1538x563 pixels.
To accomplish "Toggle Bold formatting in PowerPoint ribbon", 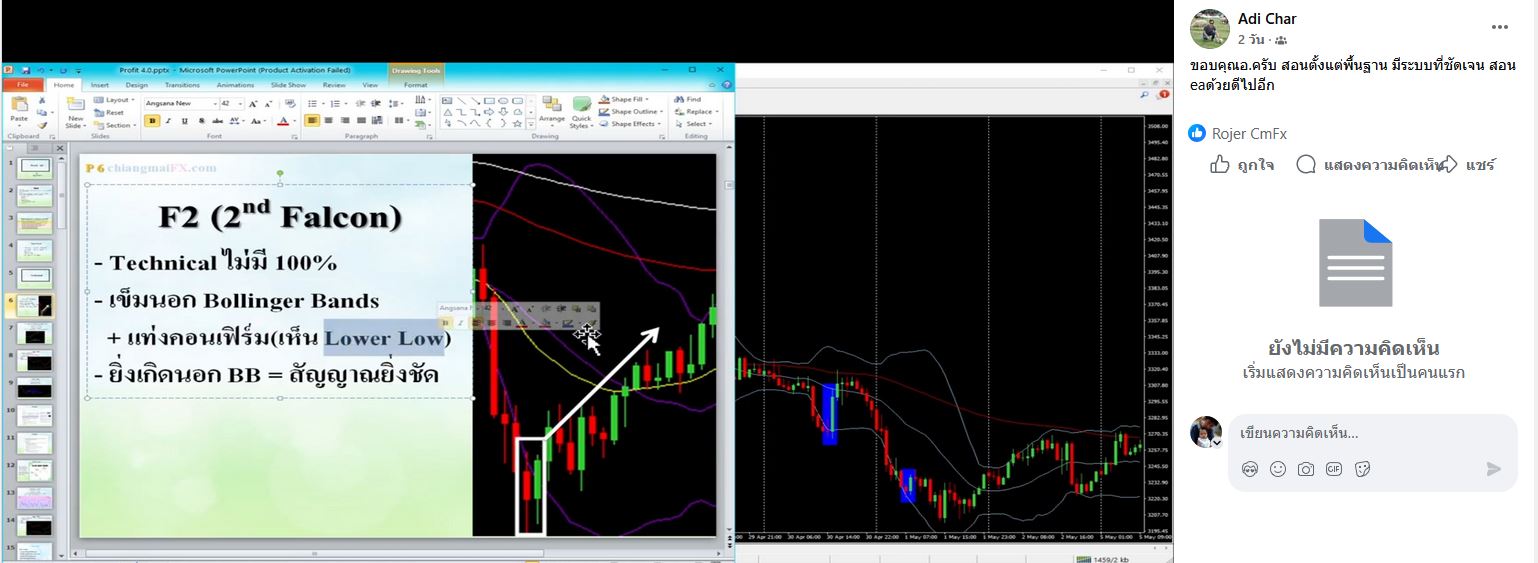I will 152,121.
